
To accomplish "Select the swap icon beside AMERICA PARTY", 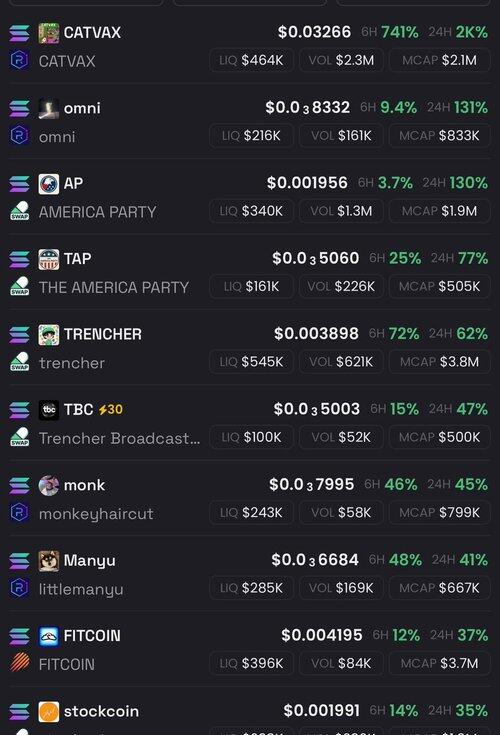I will 20,211.
